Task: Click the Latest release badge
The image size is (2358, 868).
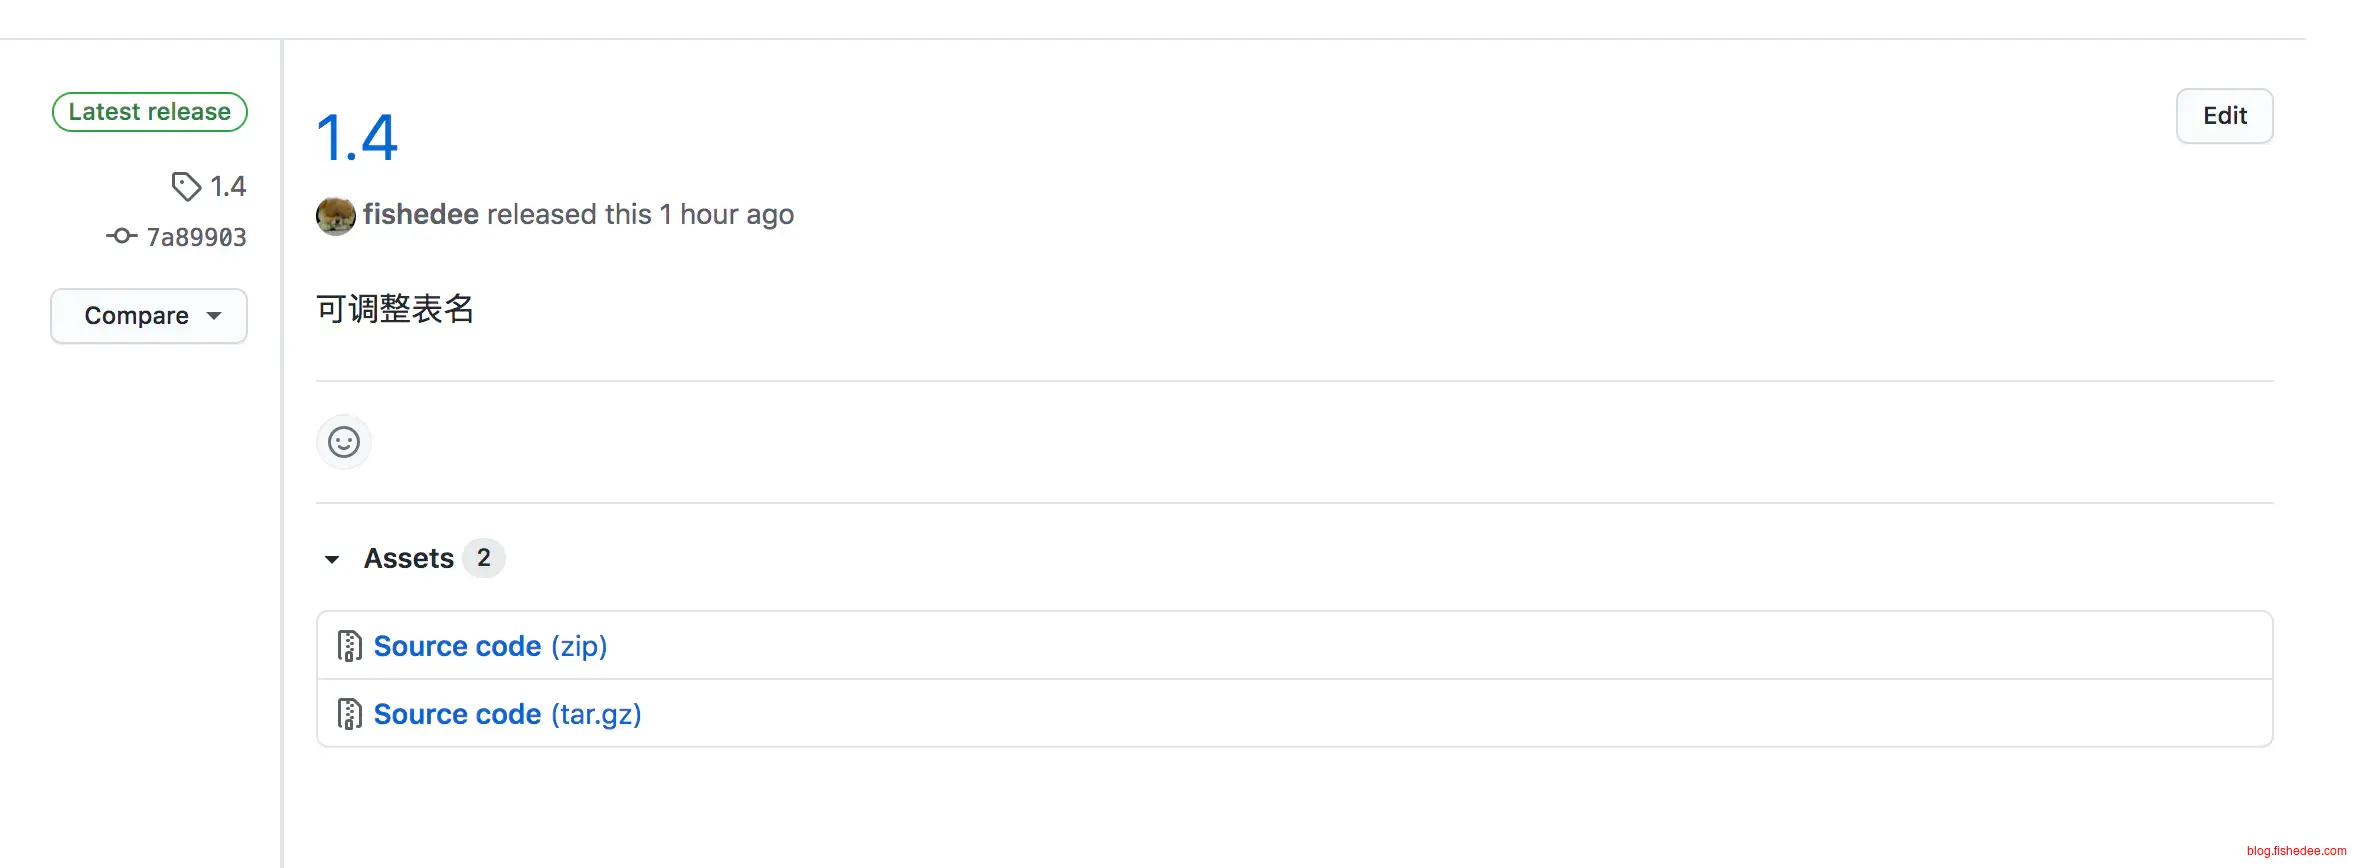Action: coord(150,112)
